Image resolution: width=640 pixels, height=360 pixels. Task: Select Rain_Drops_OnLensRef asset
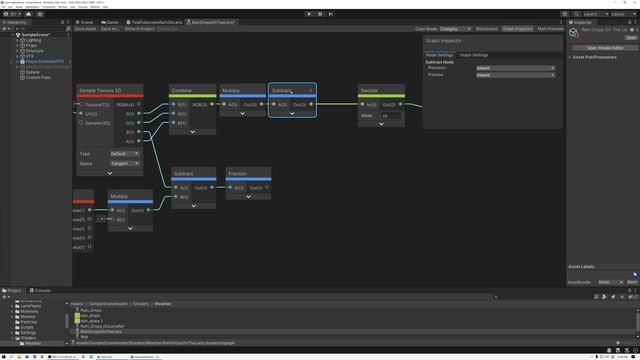[x=102, y=327]
